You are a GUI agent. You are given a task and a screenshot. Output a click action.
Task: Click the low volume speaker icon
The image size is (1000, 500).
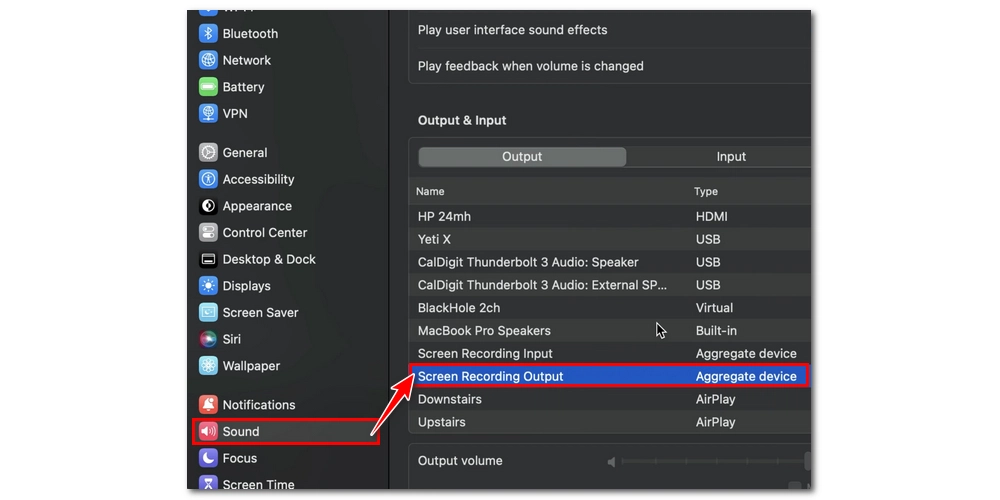(612, 462)
